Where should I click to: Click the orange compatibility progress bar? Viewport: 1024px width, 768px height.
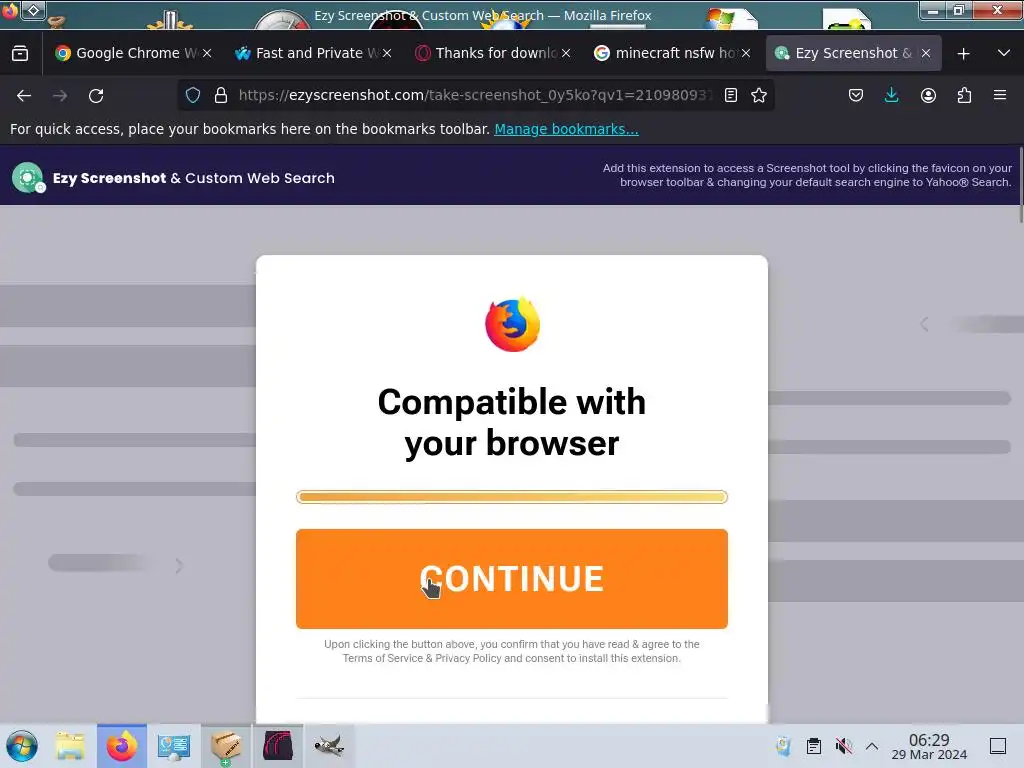click(x=511, y=497)
